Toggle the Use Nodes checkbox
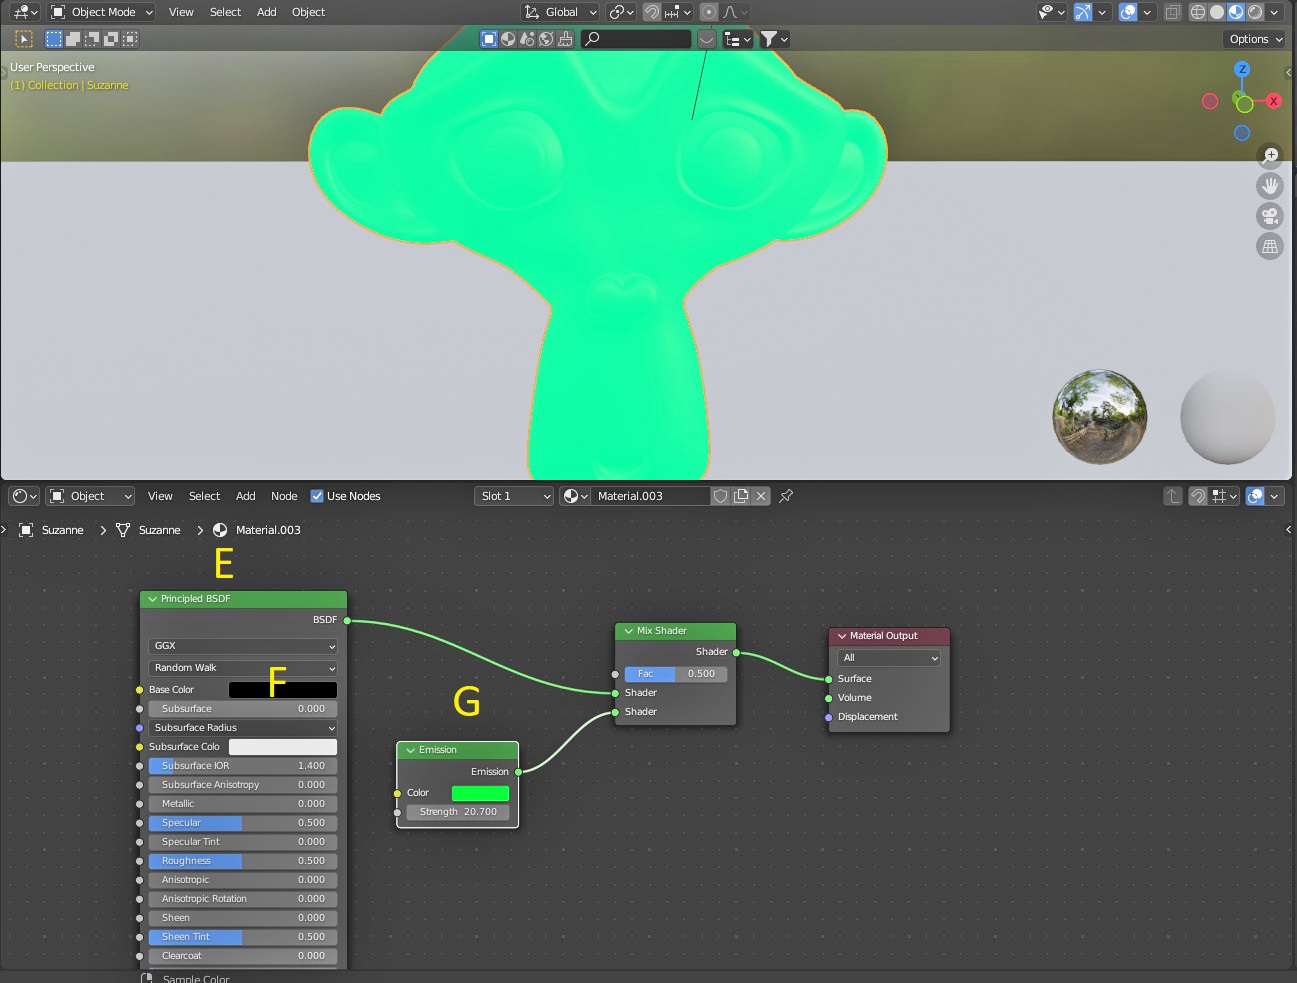This screenshot has width=1297, height=983. pyautogui.click(x=317, y=496)
